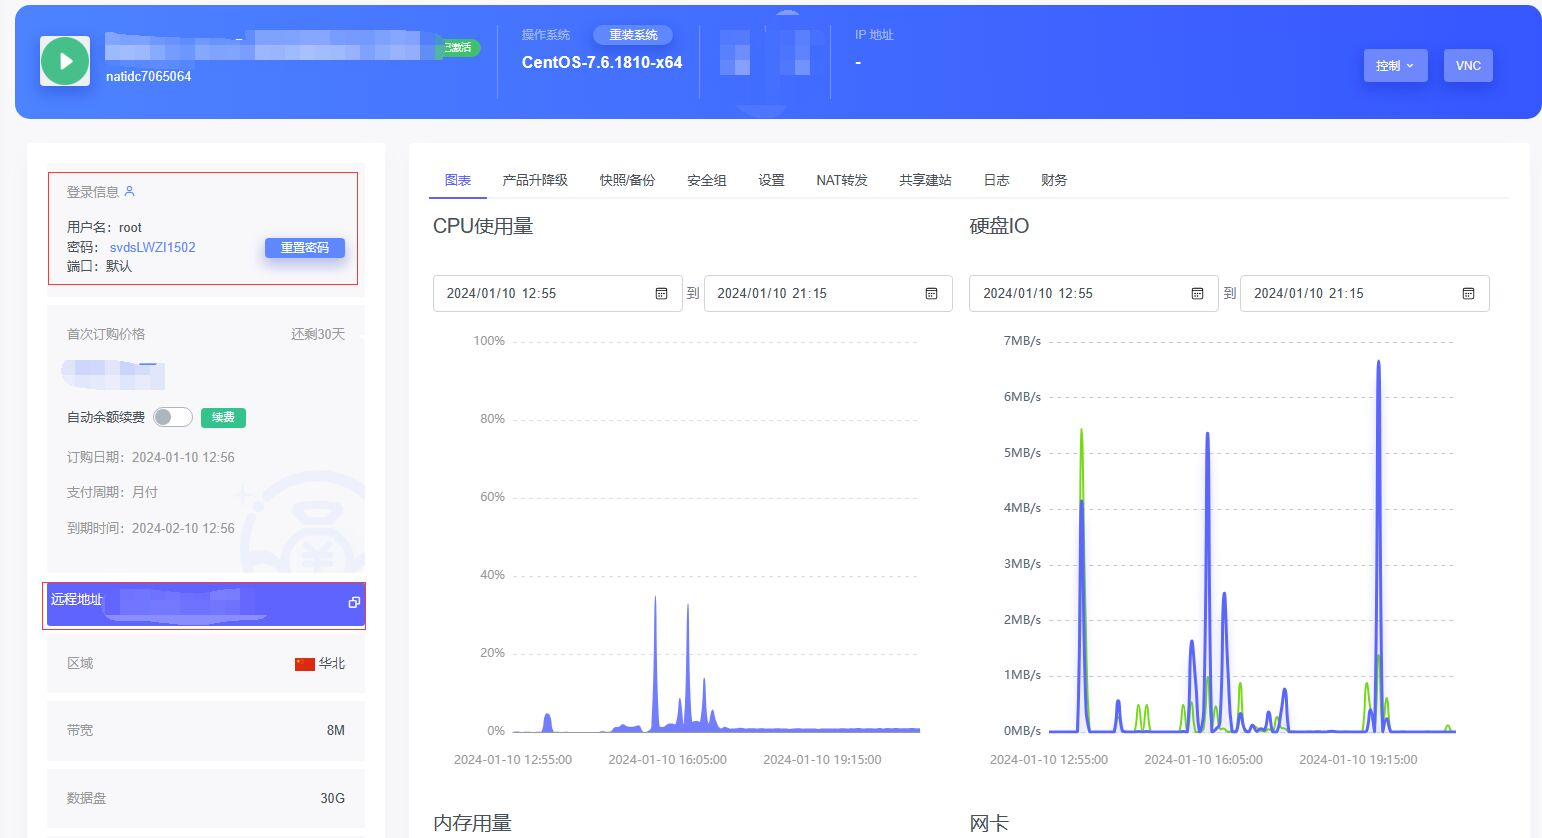Click the China flag icon in 区域 row
This screenshot has width=1542, height=838.
[x=305, y=664]
